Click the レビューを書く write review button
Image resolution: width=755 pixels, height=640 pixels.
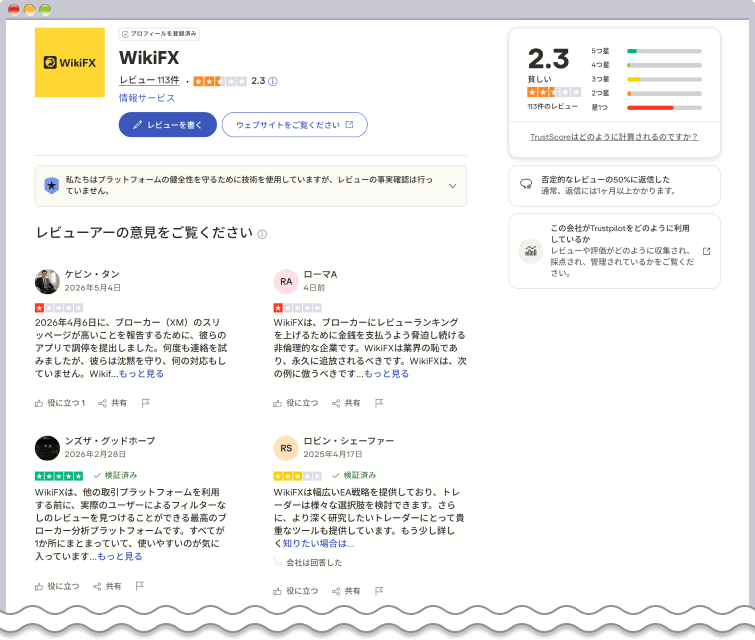[168, 125]
